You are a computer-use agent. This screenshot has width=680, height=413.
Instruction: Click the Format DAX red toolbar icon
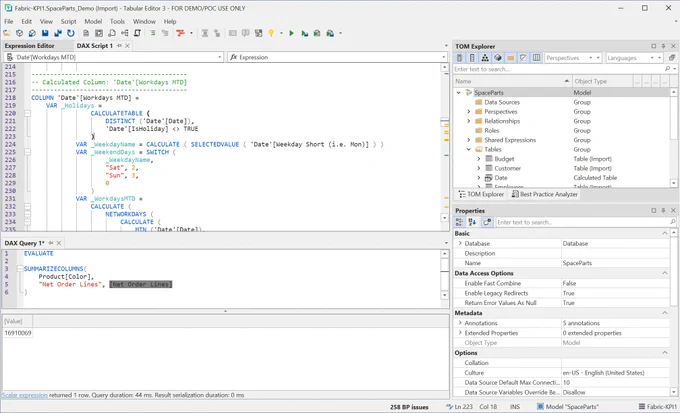click(180, 33)
